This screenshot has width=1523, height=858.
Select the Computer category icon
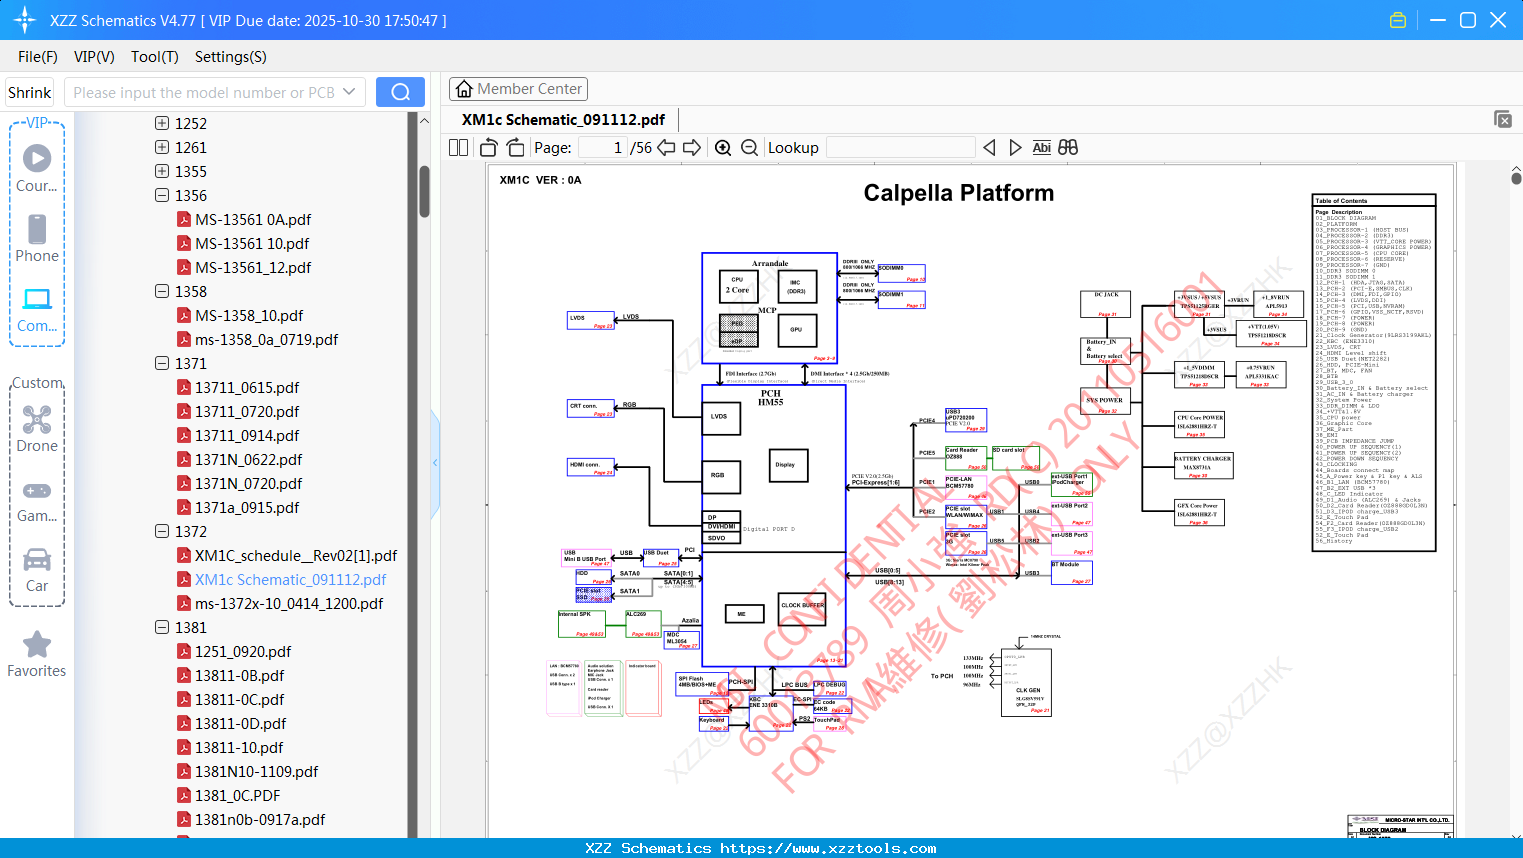click(x=37, y=309)
